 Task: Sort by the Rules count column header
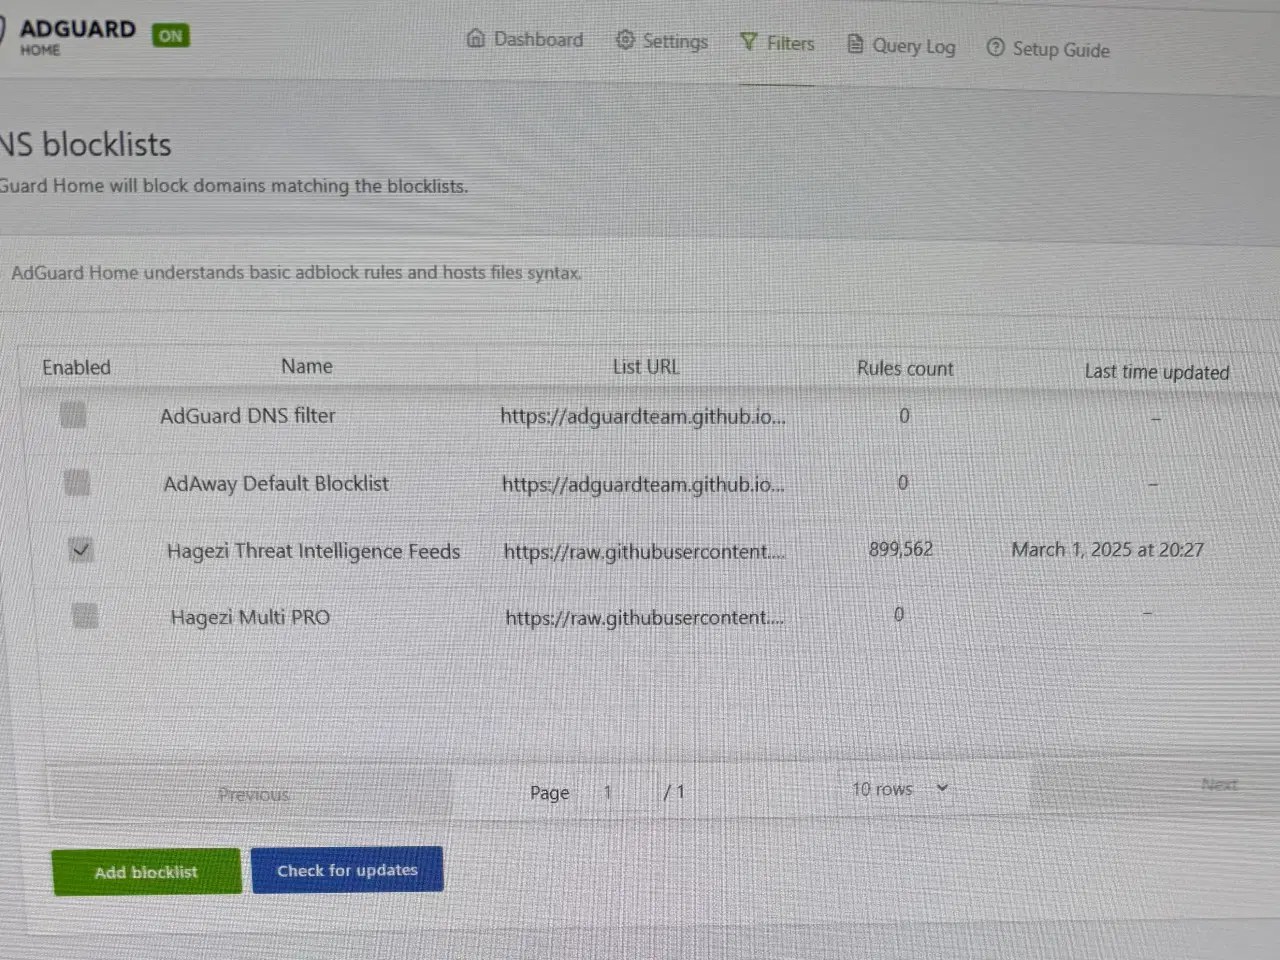coord(905,368)
